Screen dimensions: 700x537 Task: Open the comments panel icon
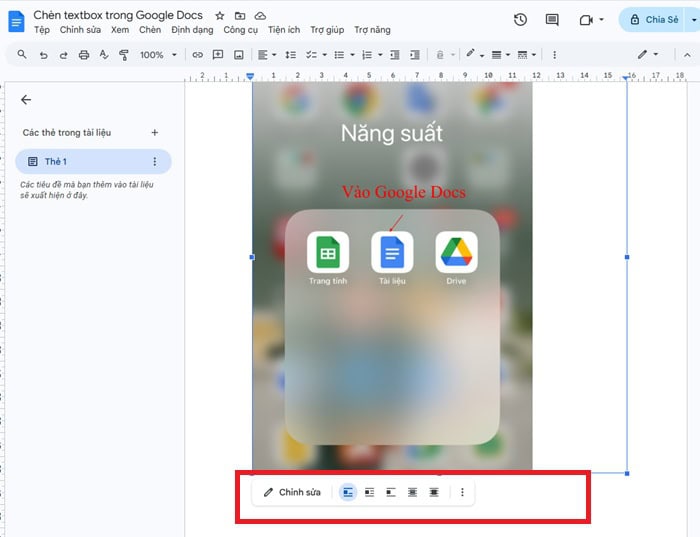click(552, 20)
